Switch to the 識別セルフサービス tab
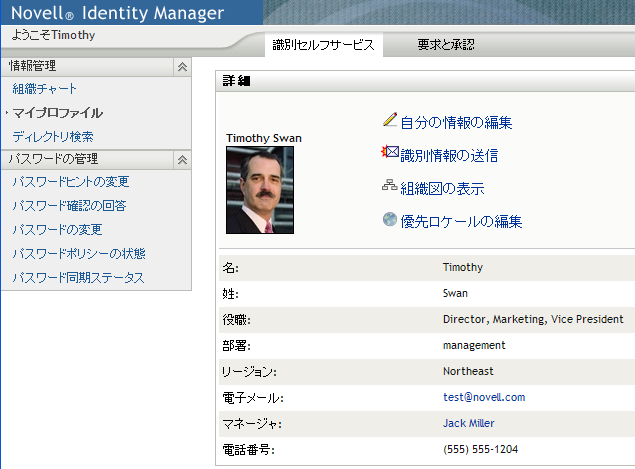Image resolution: width=635 pixels, height=469 pixels. pyautogui.click(x=324, y=45)
